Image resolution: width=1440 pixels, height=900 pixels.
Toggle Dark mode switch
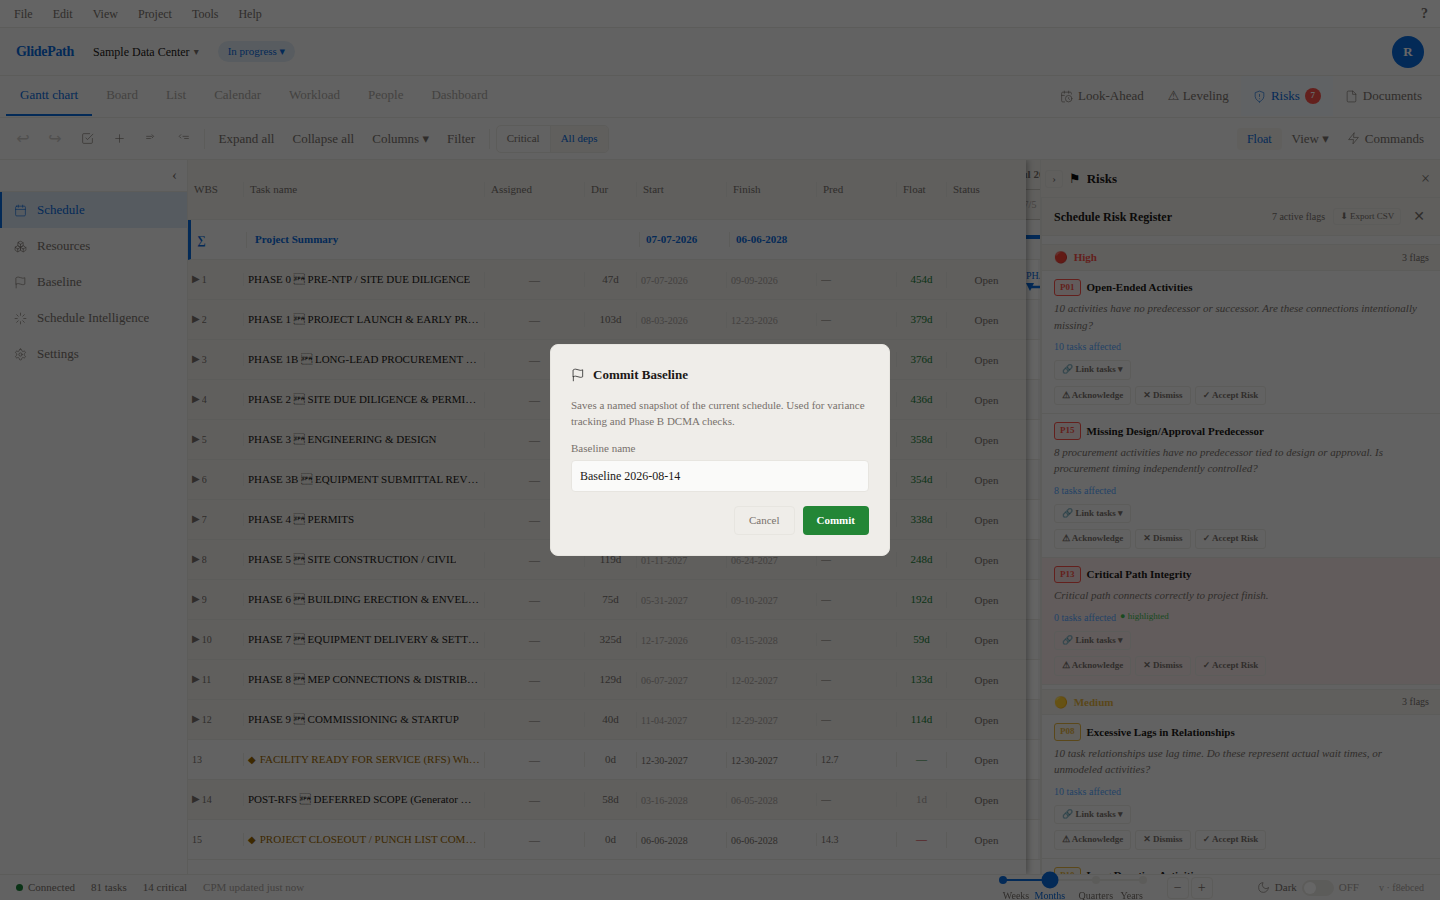click(x=1317, y=887)
